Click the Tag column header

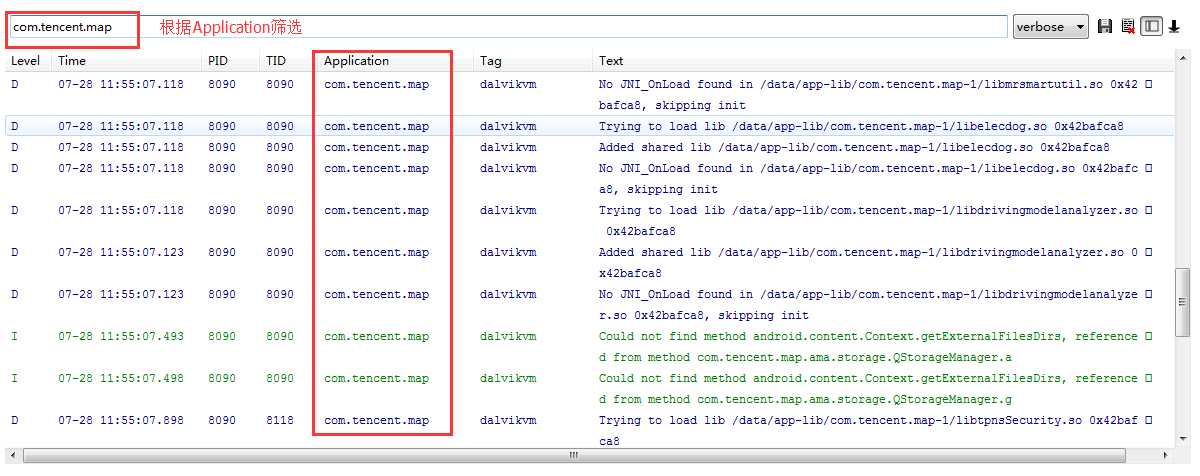click(491, 61)
